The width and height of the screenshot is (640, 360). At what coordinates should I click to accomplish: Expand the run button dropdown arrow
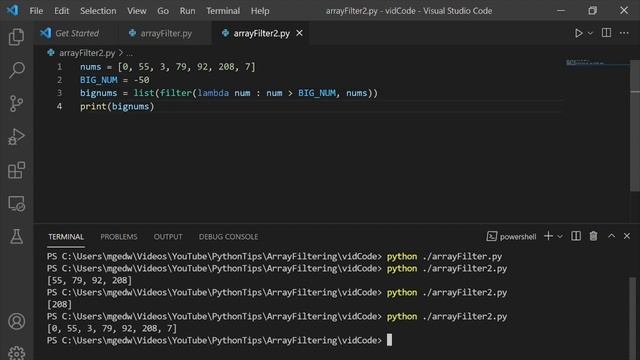tap(590, 33)
